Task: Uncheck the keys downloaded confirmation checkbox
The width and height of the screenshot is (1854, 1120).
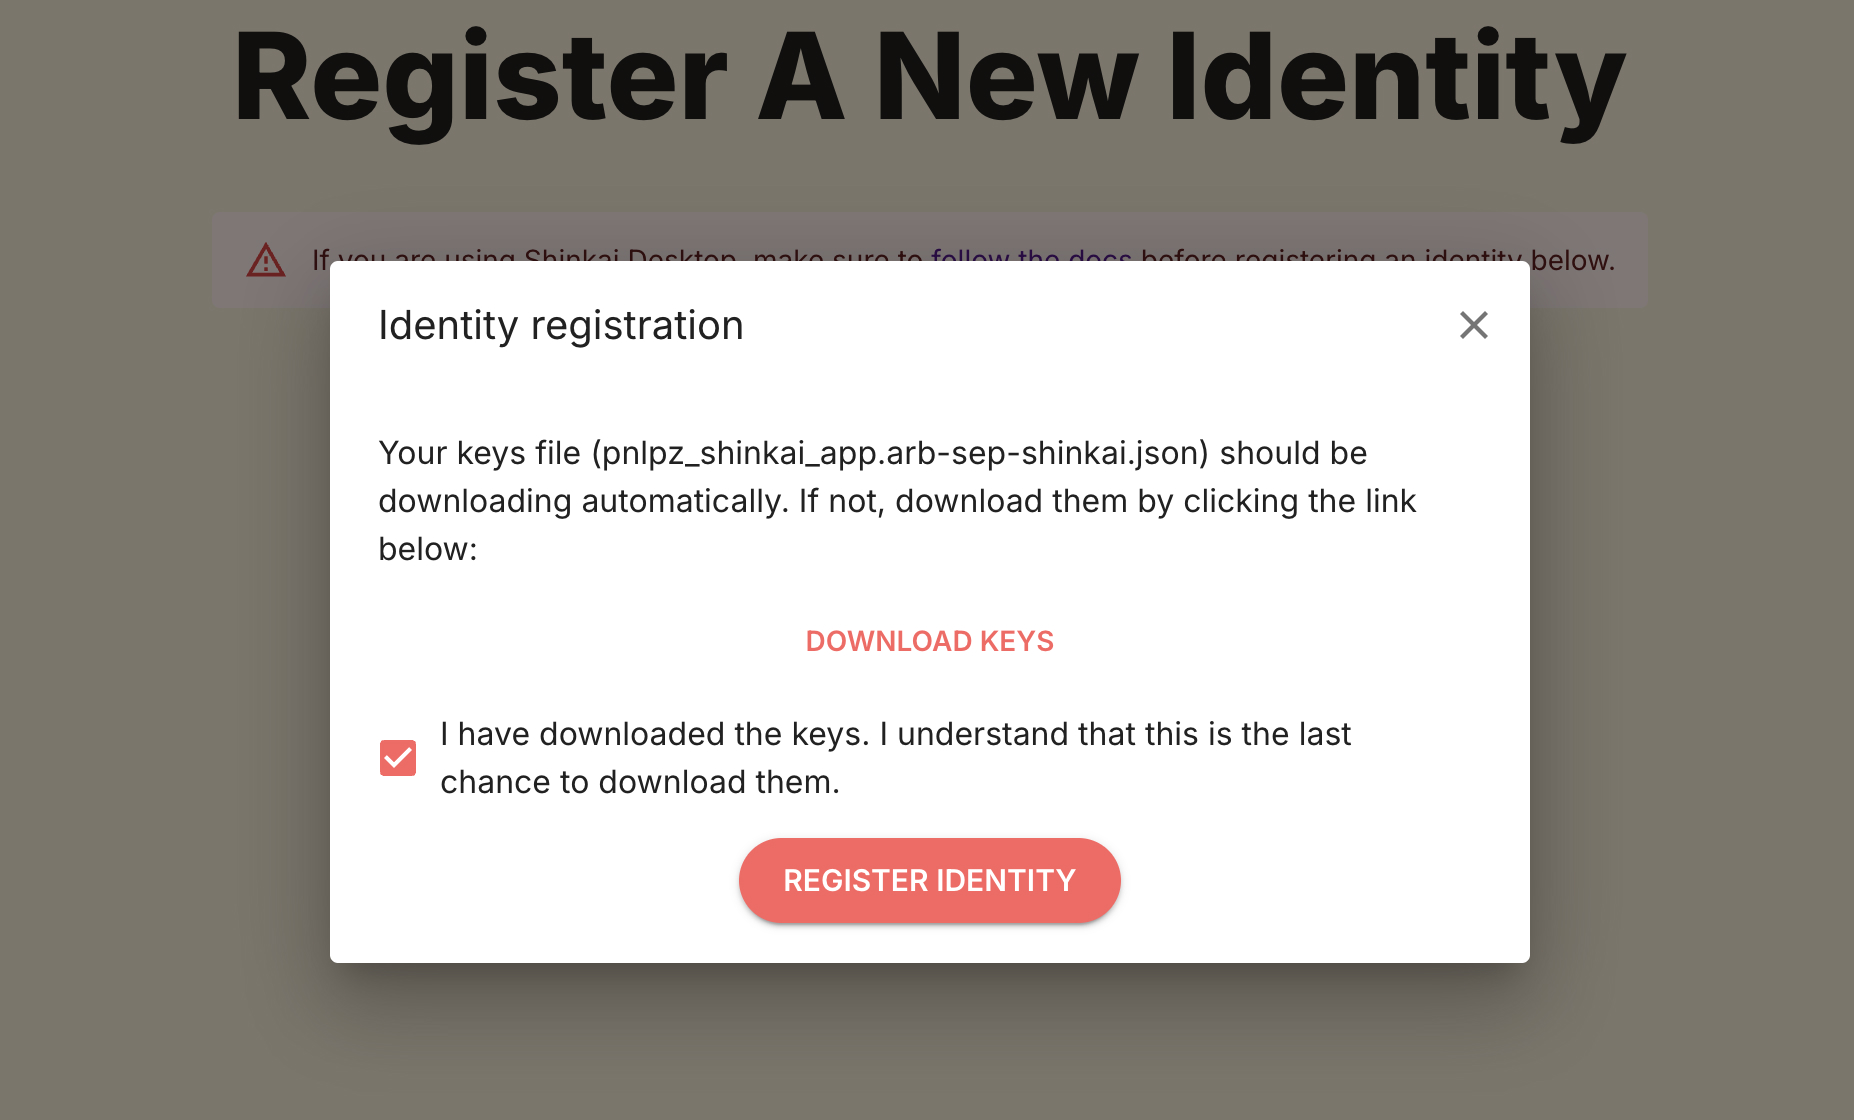Action: coord(398,758)
